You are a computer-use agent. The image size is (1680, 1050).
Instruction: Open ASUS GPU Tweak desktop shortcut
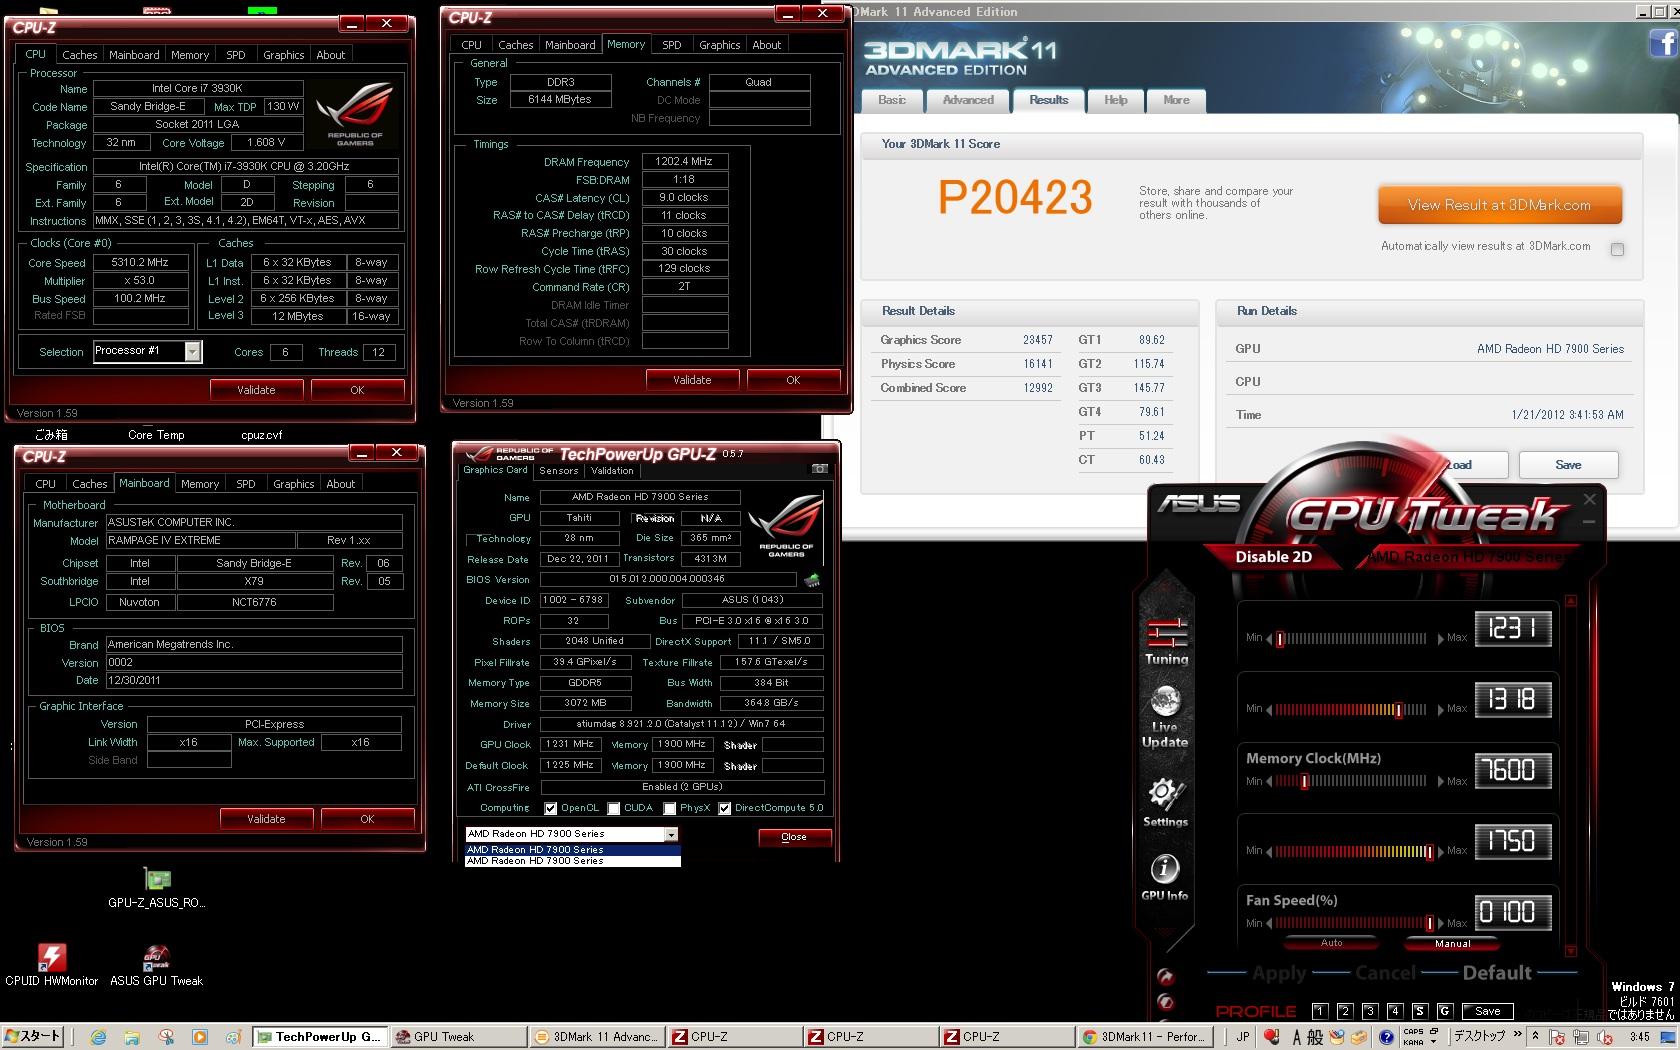point(156,965)
